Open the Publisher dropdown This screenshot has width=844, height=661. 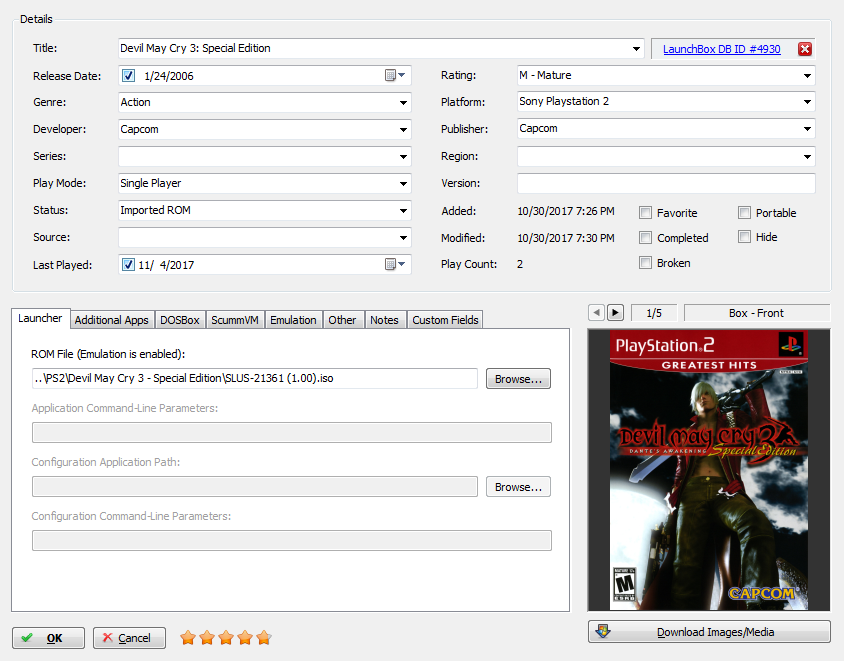pyautogui.click(x=807, y=129)
